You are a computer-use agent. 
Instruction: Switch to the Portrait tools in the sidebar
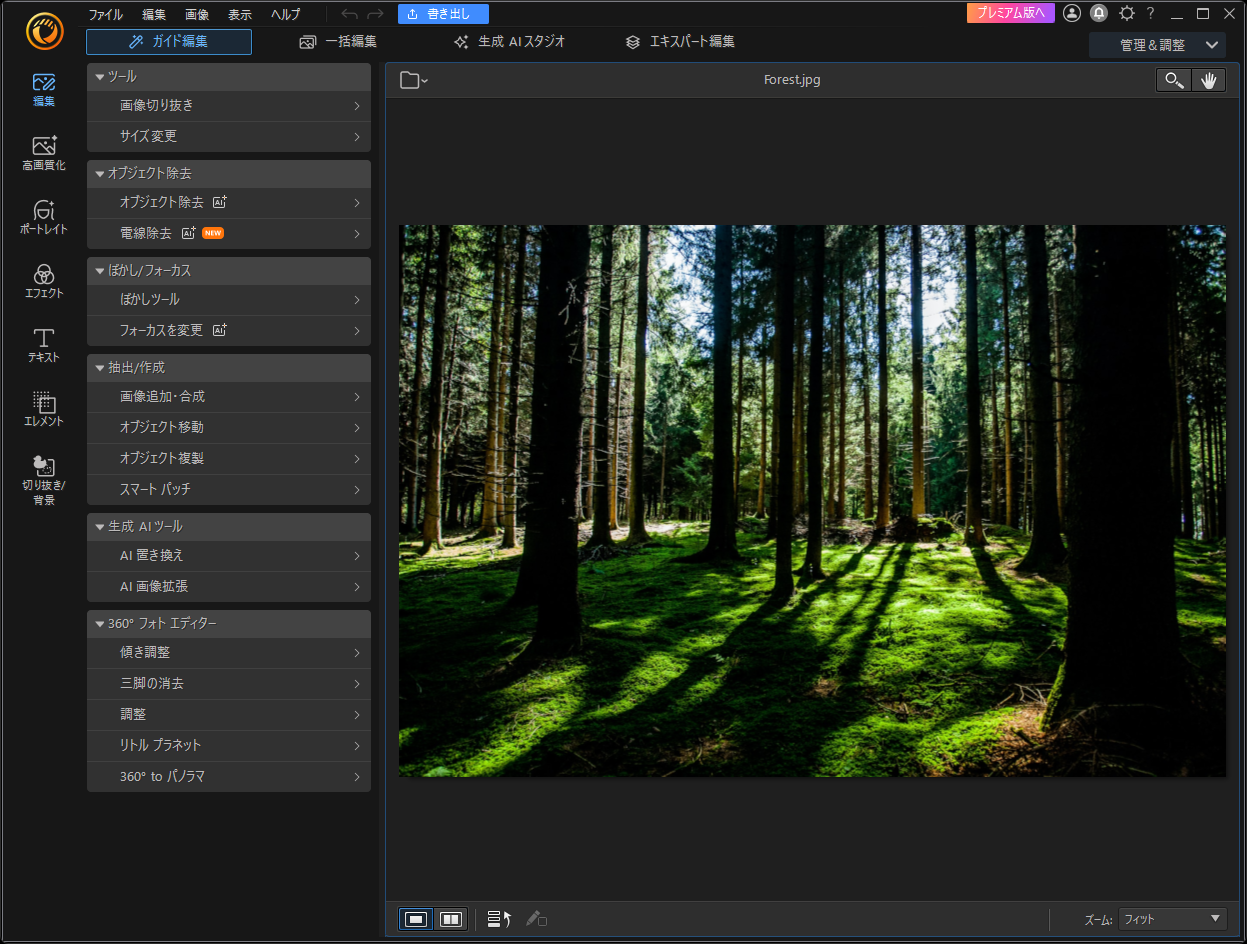[x=43, y=219]
